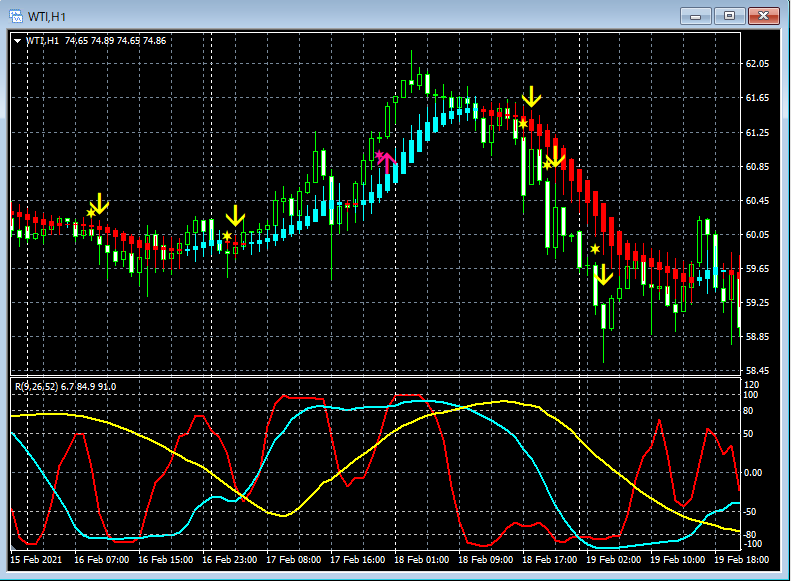Click the 58.85 label on the price axis
This screenshot has height=581, width=792.
point(757,337)
